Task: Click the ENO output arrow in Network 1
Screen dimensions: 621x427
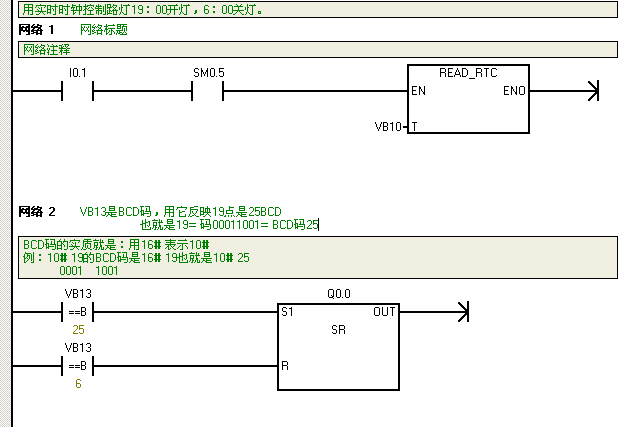Action: pos(591,92)
